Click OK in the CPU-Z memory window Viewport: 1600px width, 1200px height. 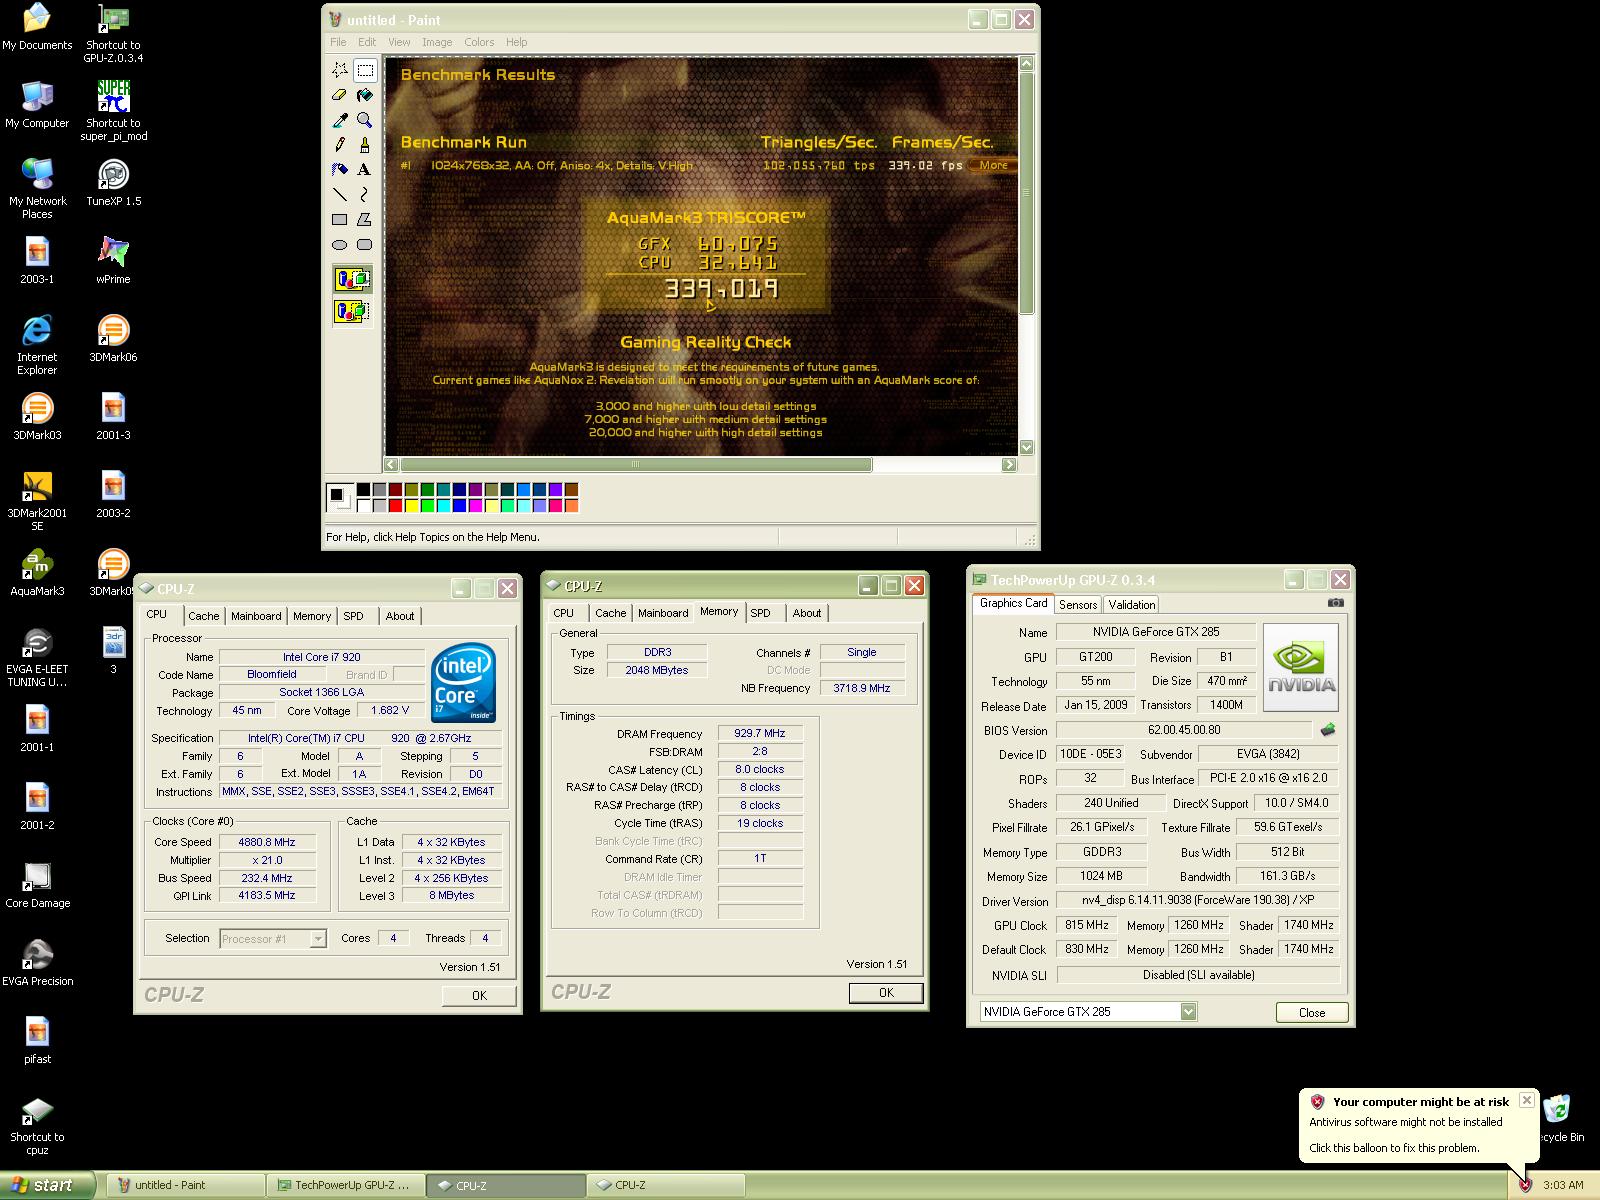(x=886, y=993)
